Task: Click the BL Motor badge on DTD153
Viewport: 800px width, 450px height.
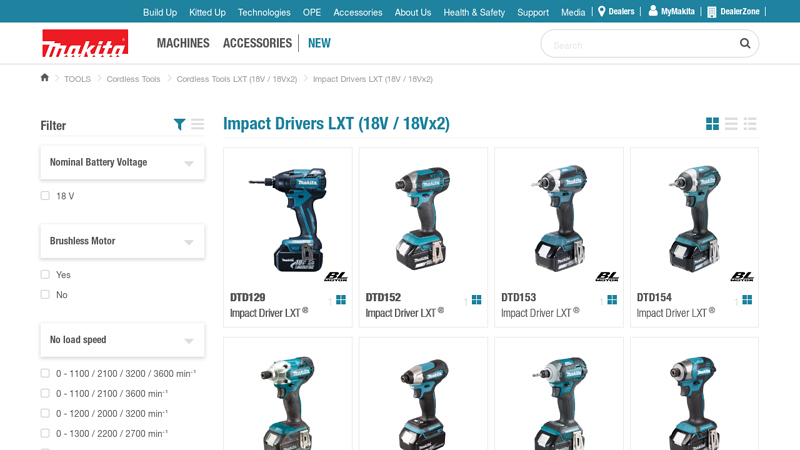Action: click(607, 277)
